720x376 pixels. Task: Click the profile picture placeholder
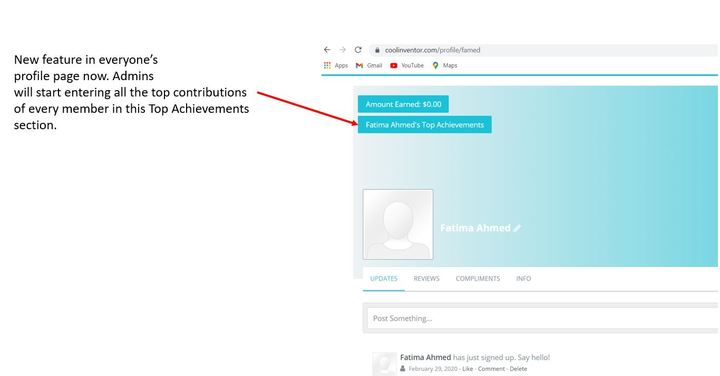coord(398,224)
